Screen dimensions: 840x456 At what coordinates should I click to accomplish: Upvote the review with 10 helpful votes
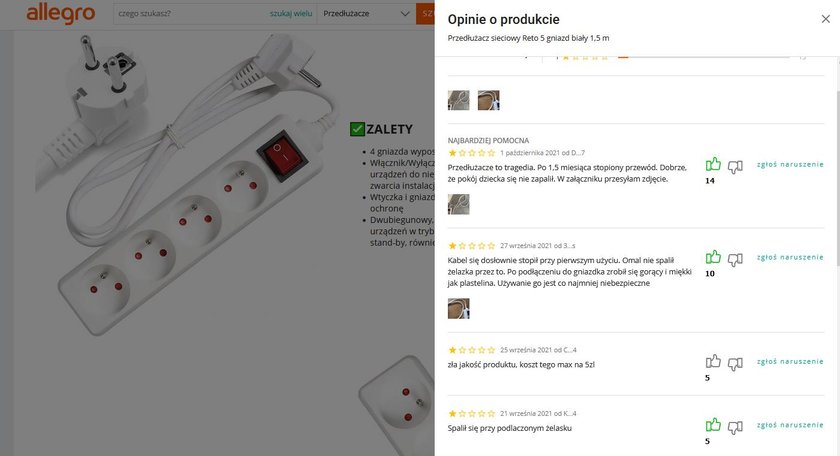click(712, 257)
